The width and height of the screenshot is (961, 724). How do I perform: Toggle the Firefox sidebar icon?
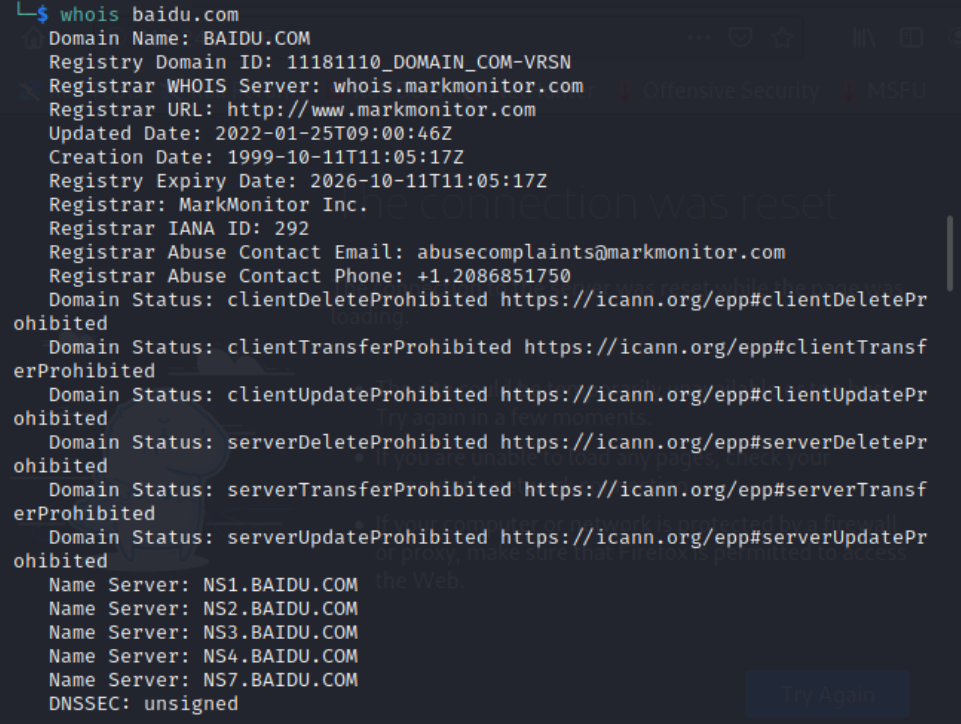[x=910, y=38]
